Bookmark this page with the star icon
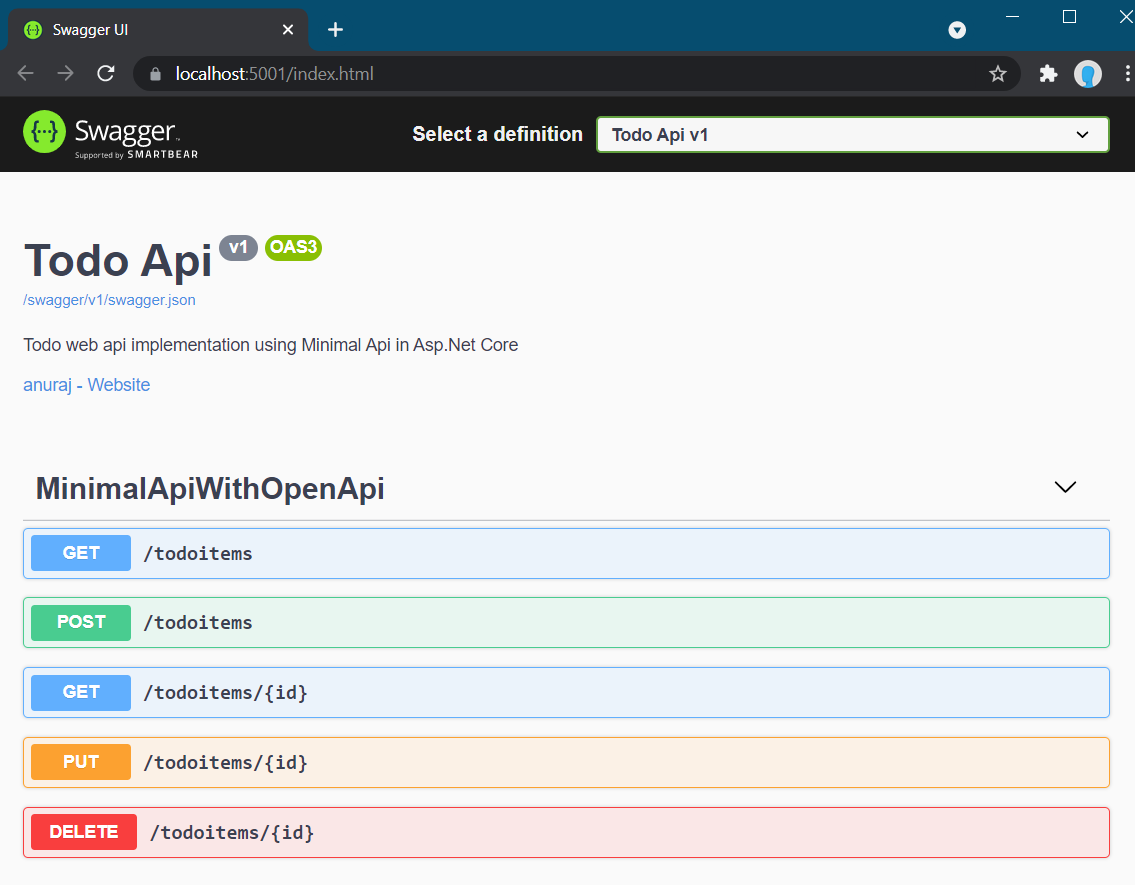Screen dimensions: 1135x885 tap(997, 74)
